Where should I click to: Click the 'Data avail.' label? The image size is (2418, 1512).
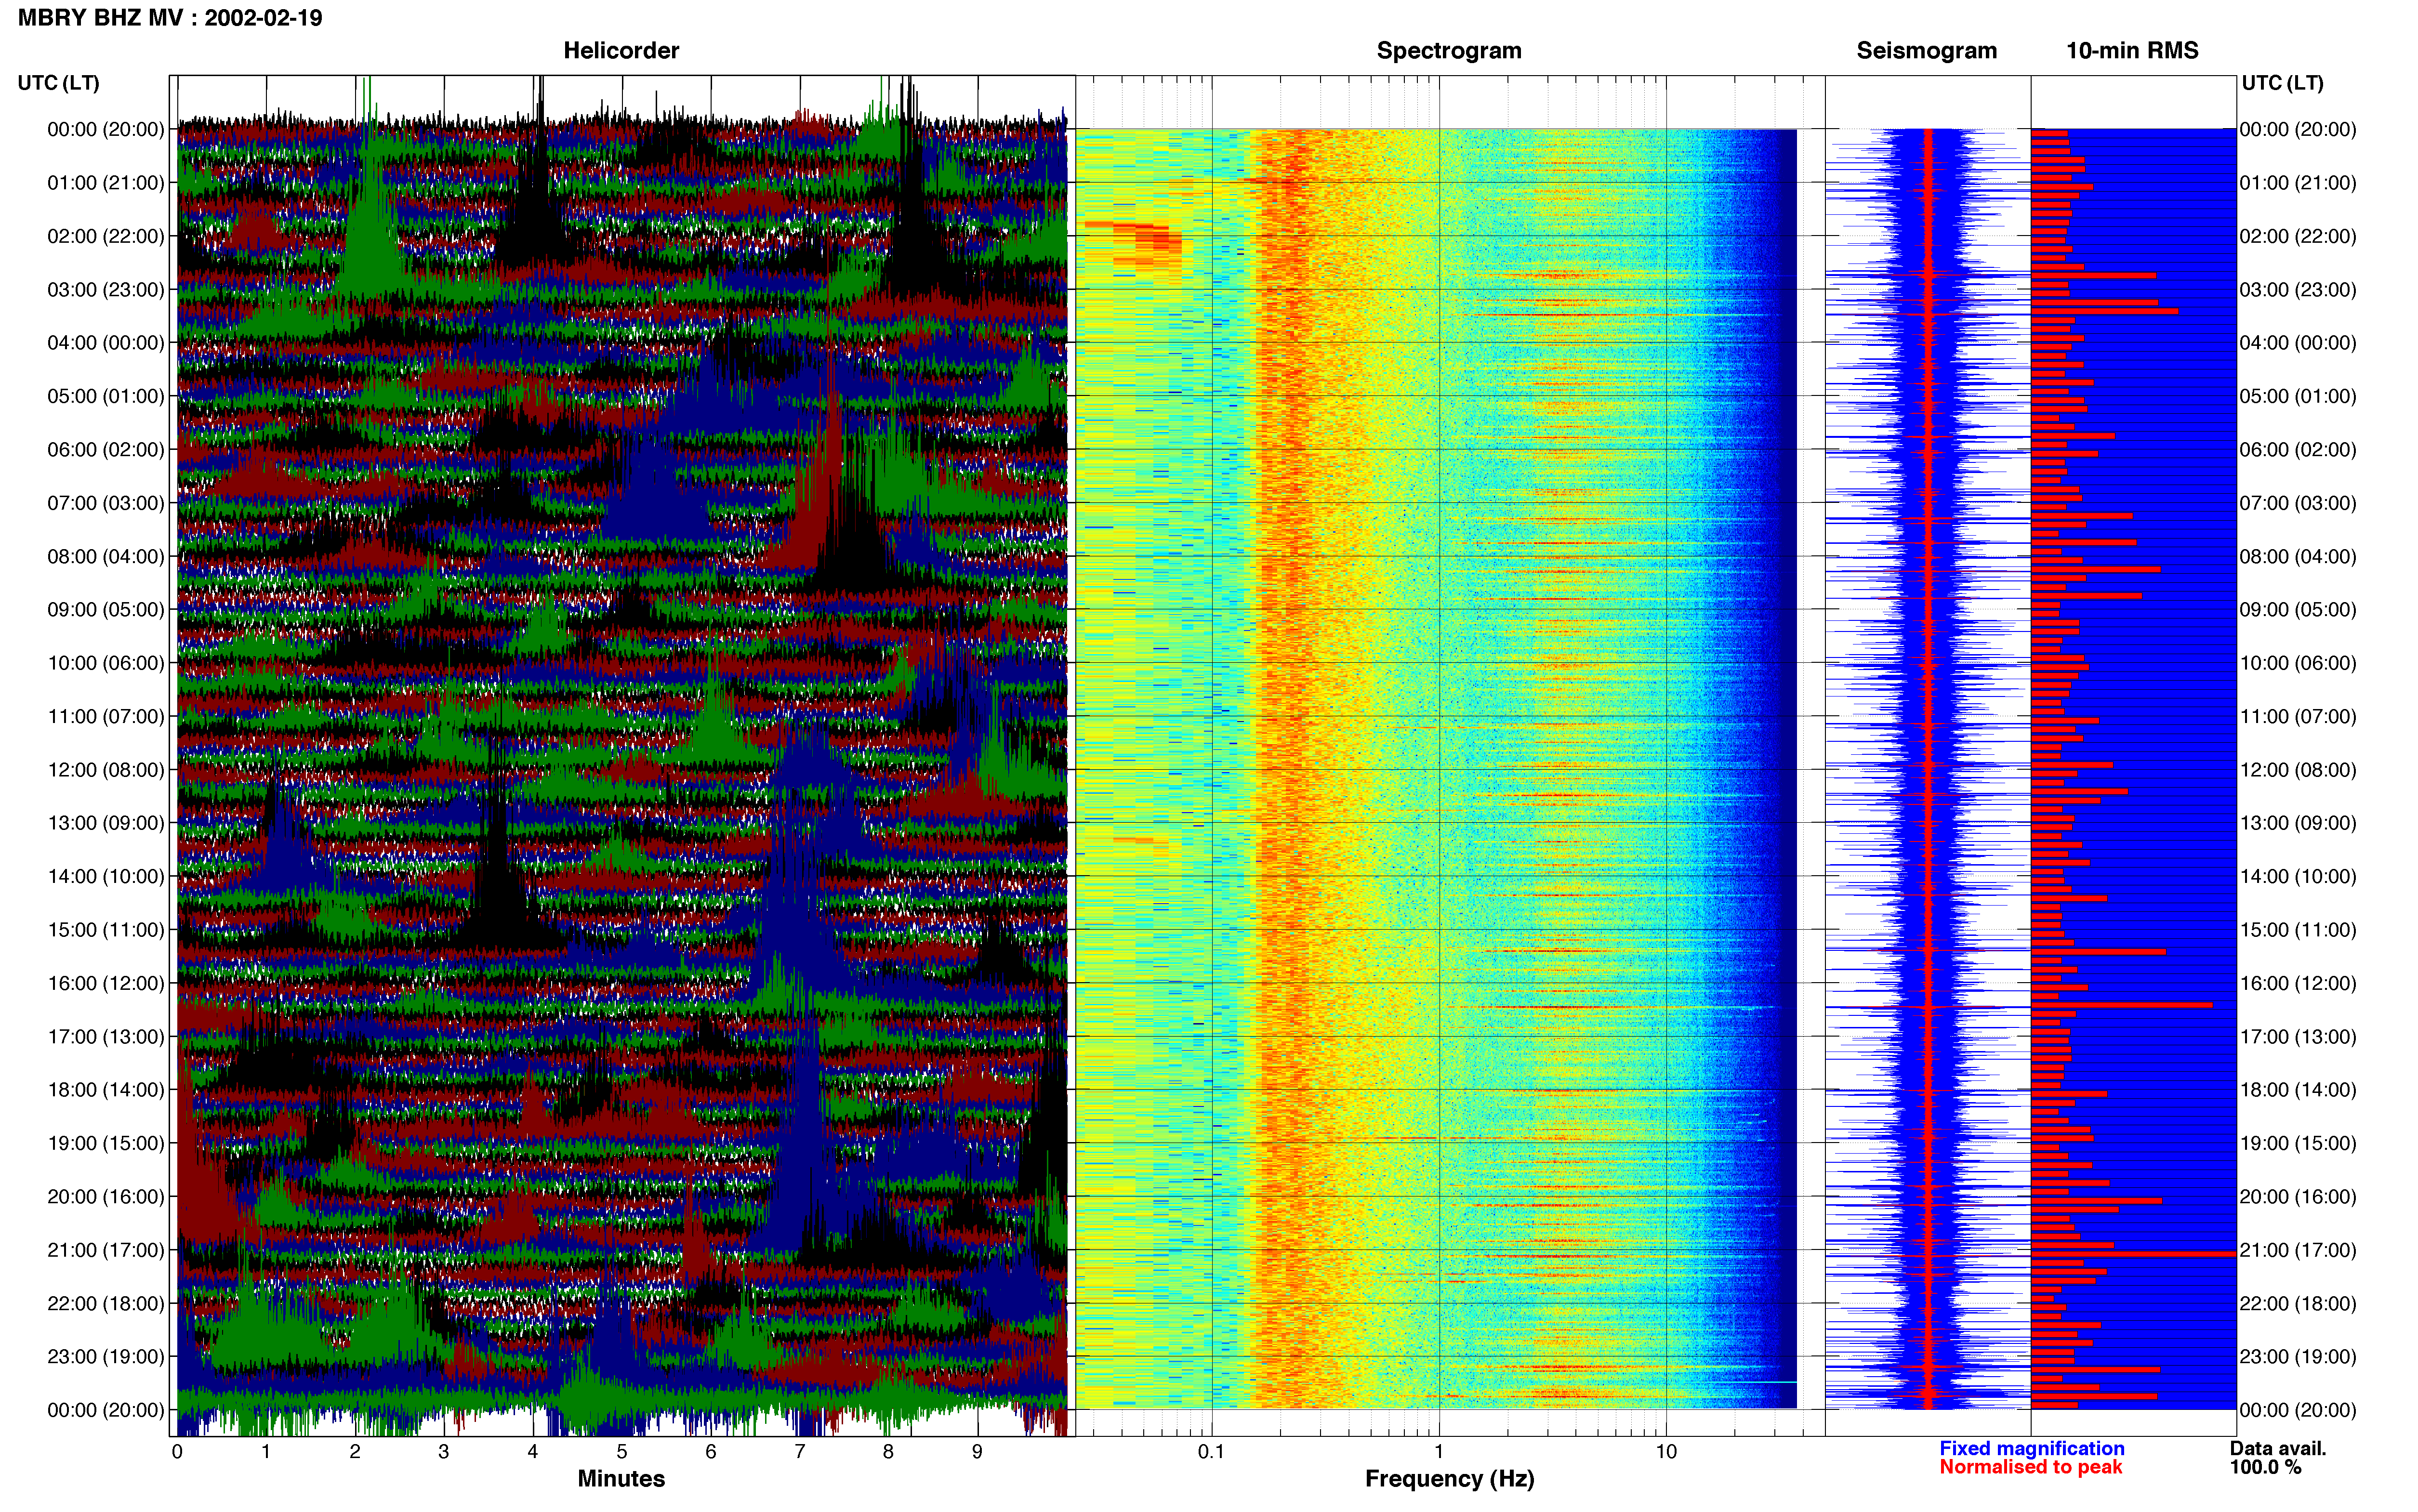point(2278,1449)
